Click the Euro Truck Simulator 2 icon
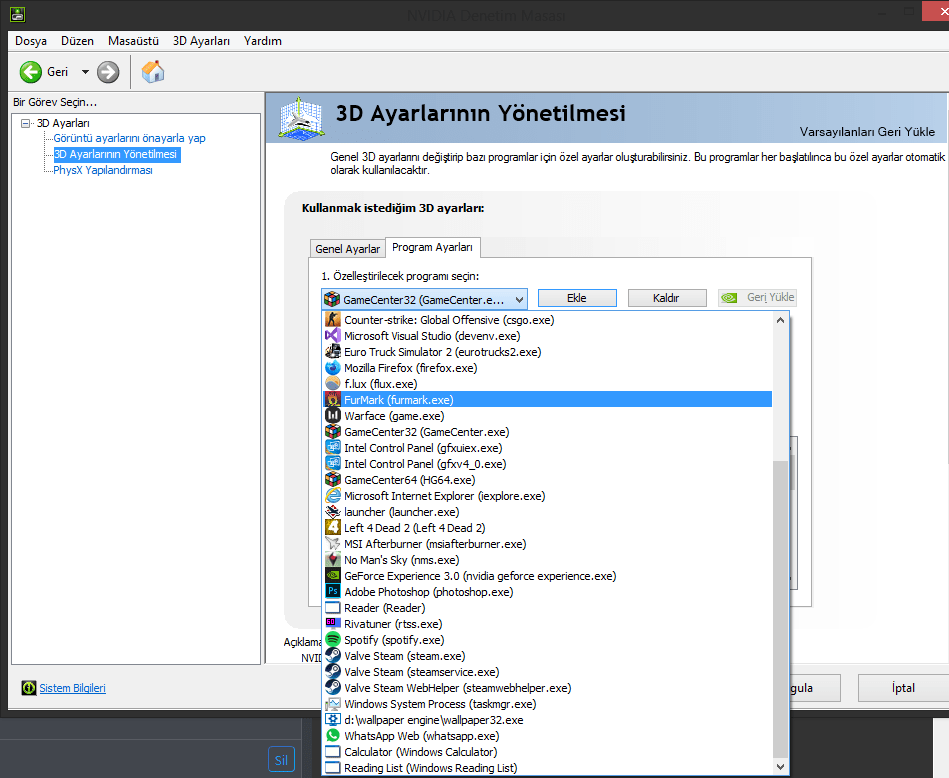 [332, 352]
